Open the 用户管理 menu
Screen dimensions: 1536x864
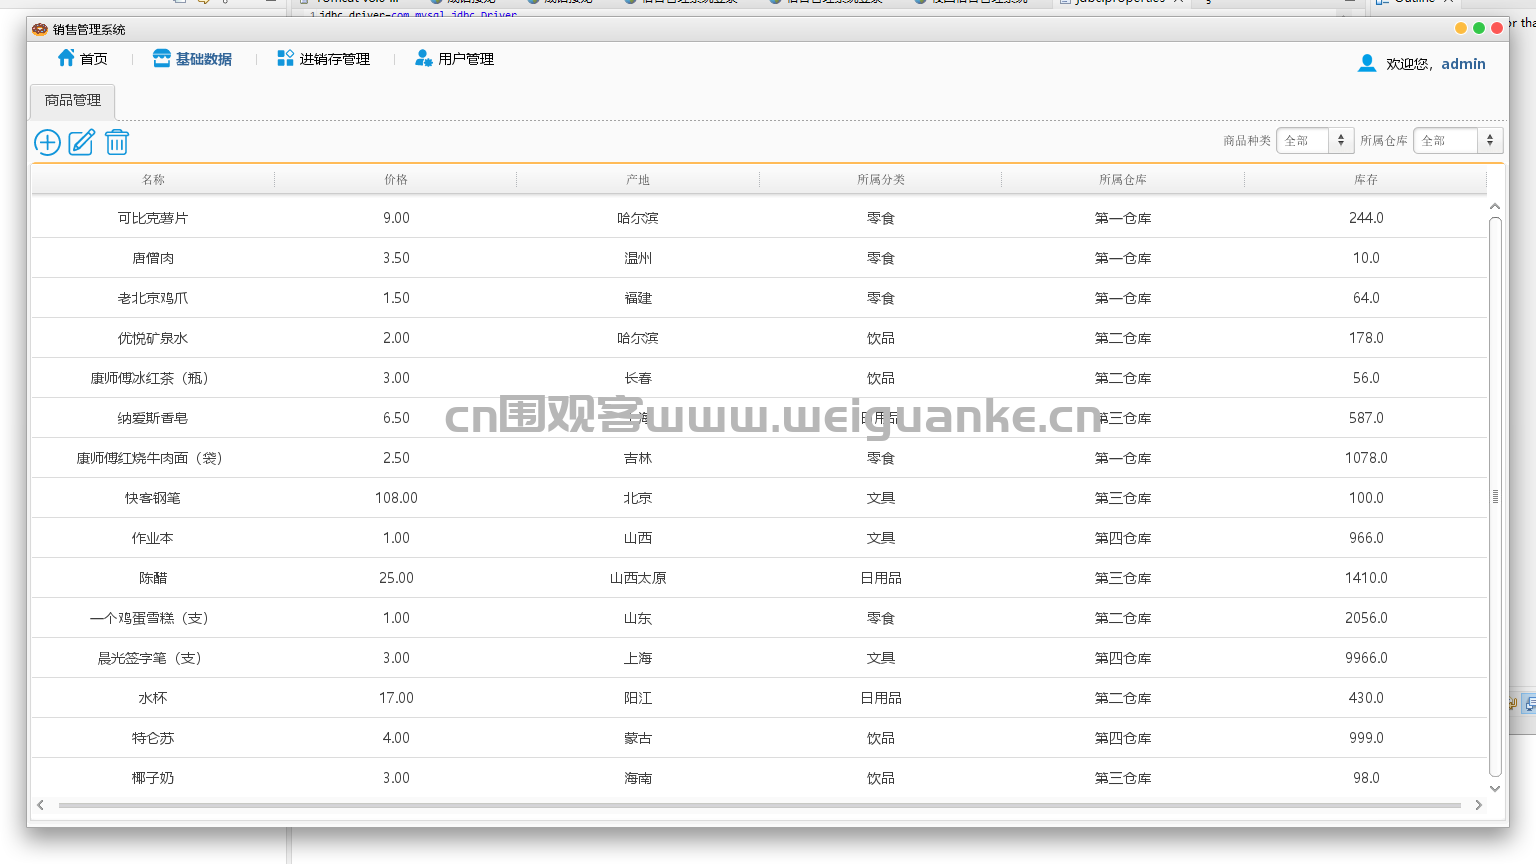[455, 59]
